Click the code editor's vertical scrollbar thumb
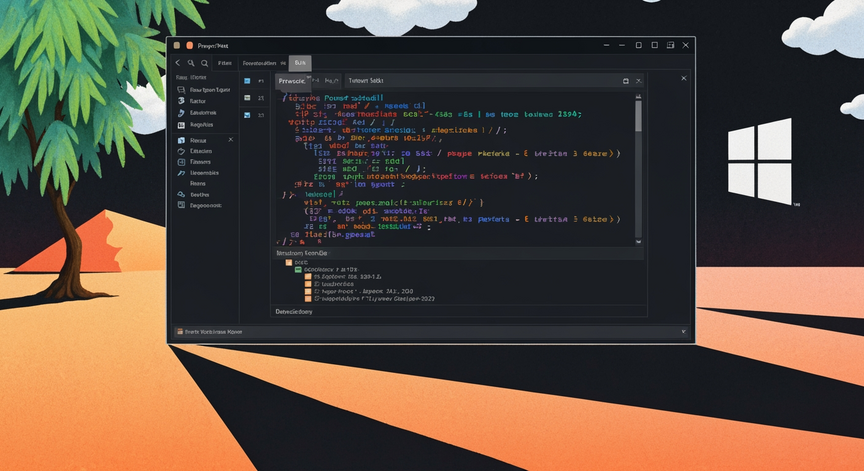 click(x=639, y=116)
